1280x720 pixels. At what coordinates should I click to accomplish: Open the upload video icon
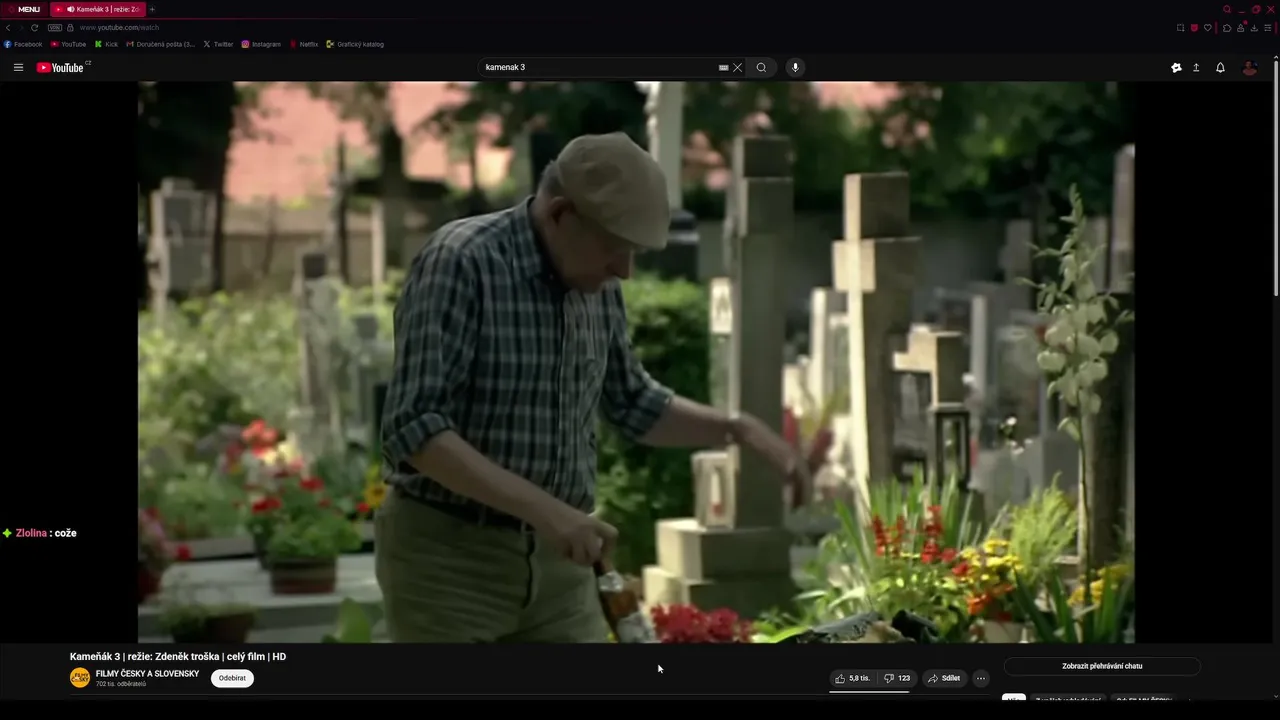click(1196, 67)
